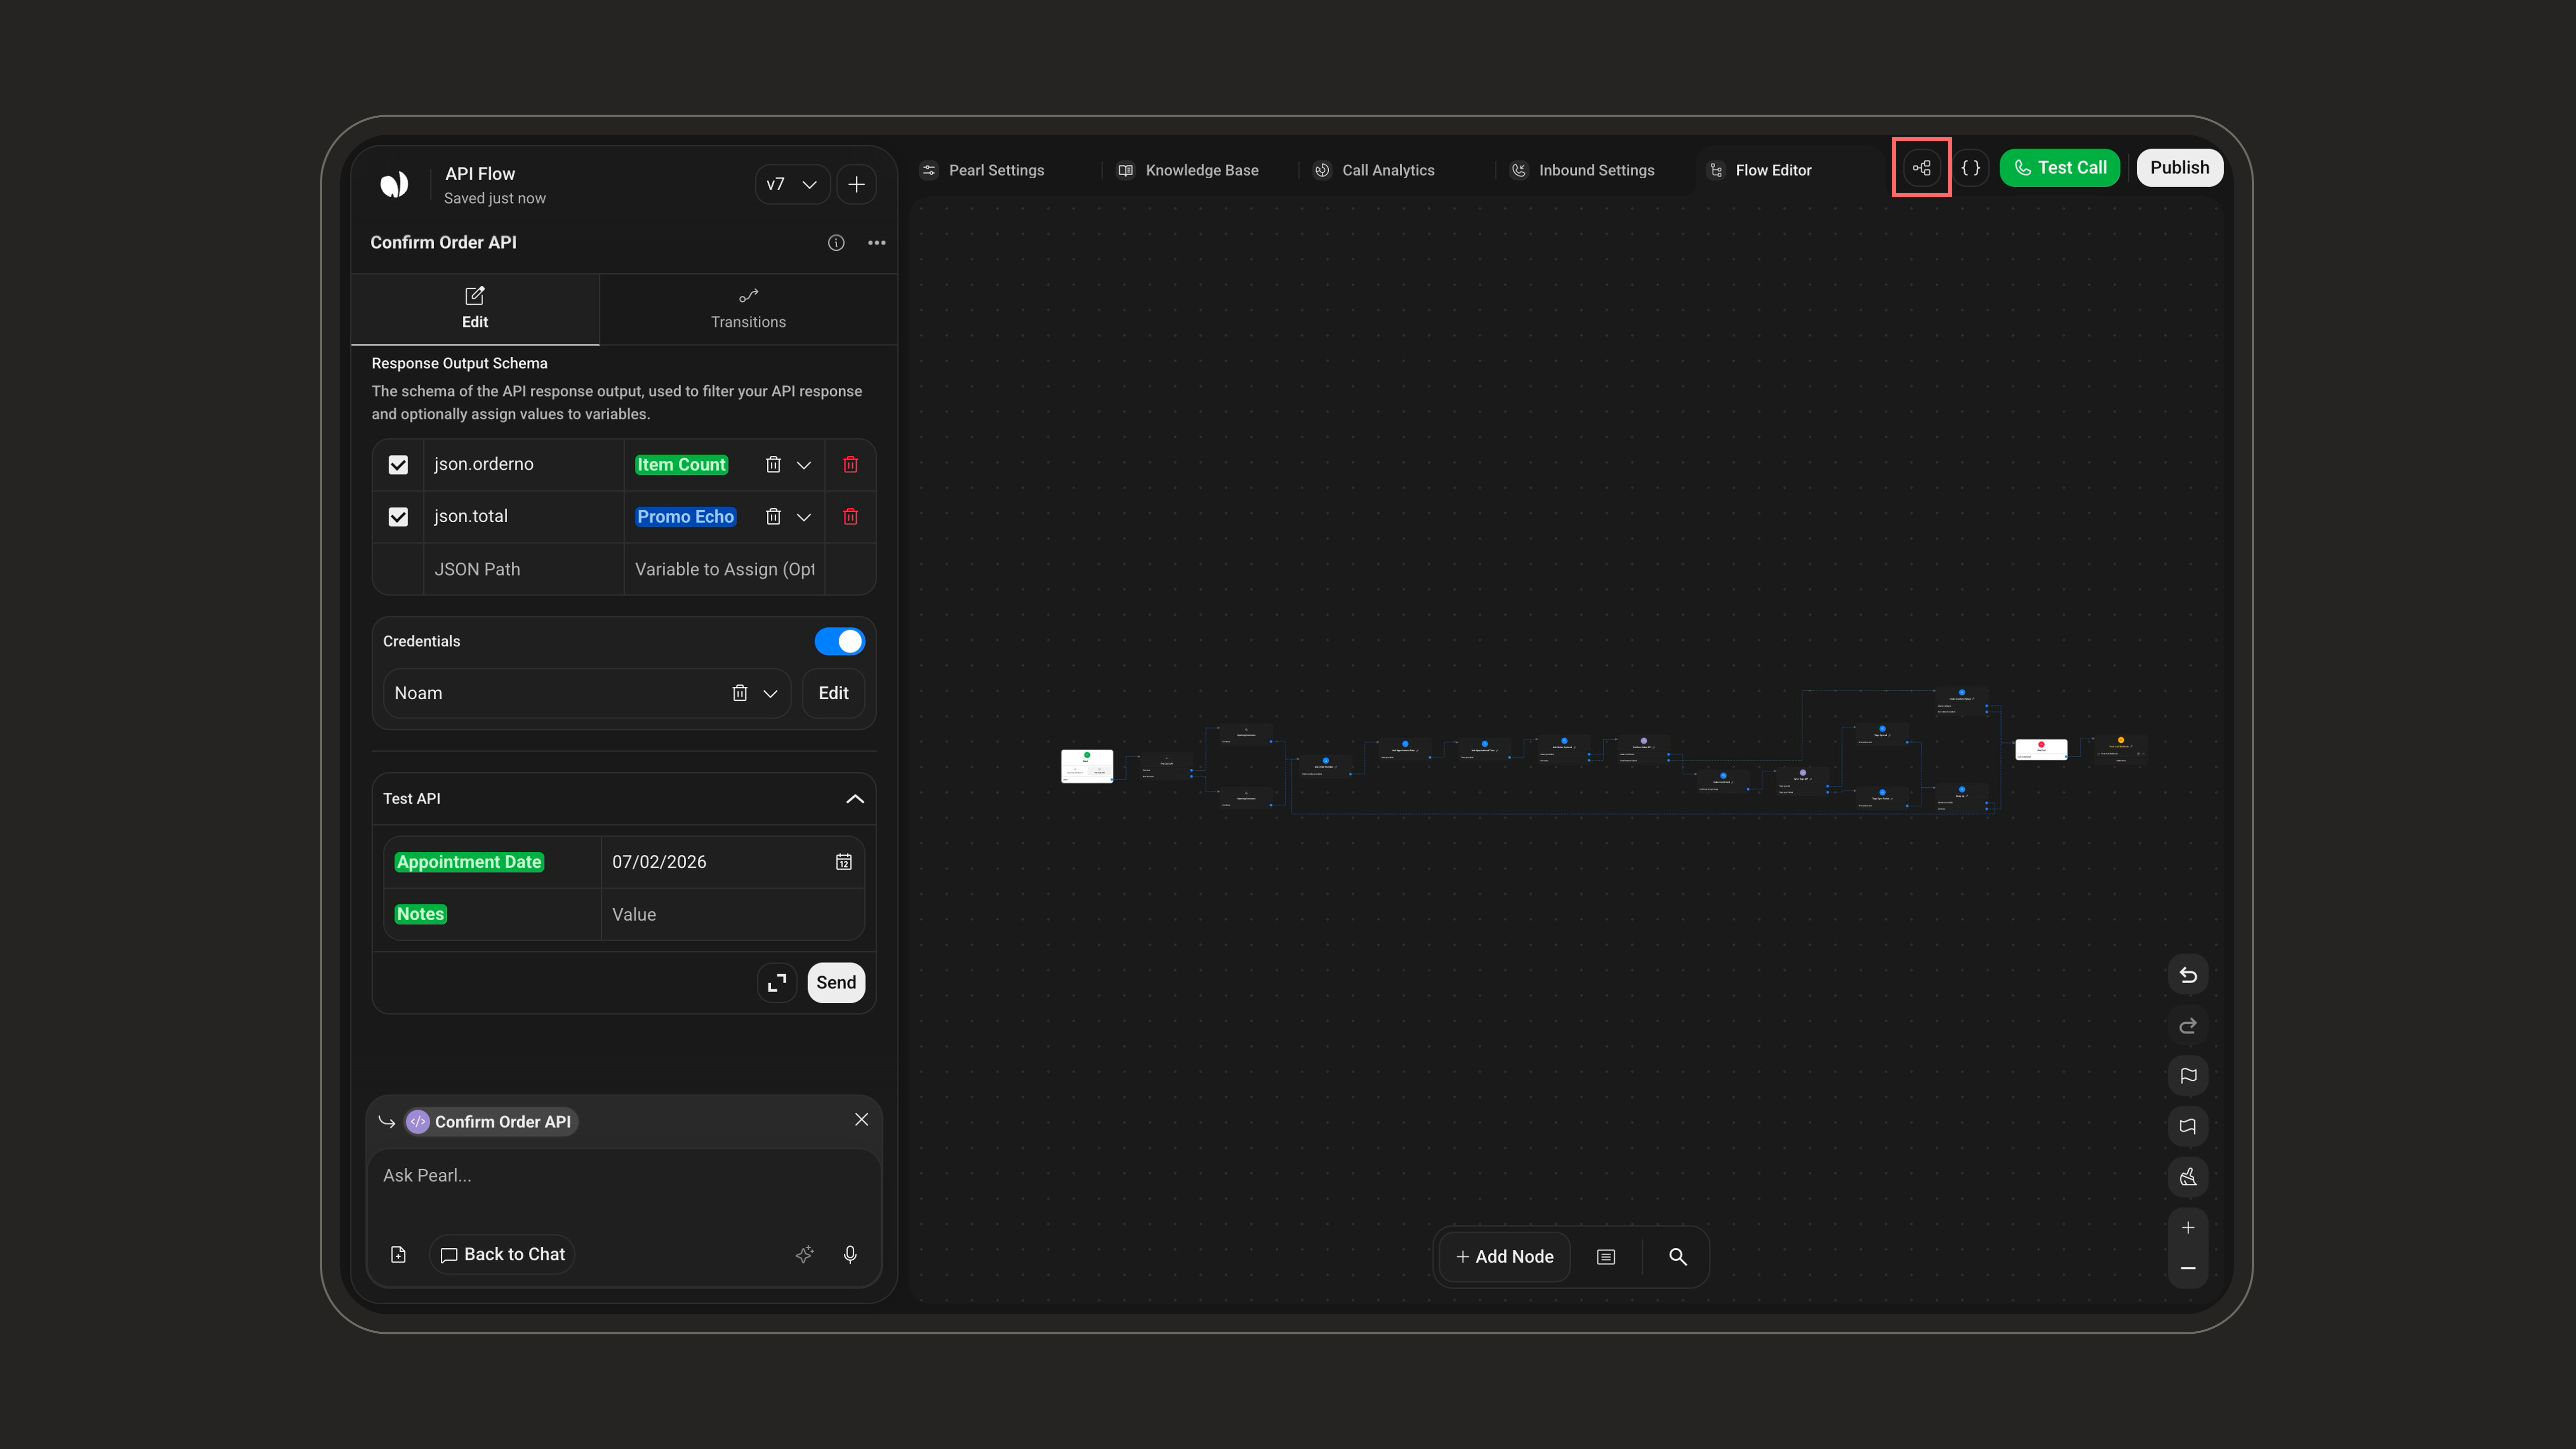Click the json.orderno path field
This screenshot has height=1449, width=2576.
pyautogui.click(x=524, y=465)
